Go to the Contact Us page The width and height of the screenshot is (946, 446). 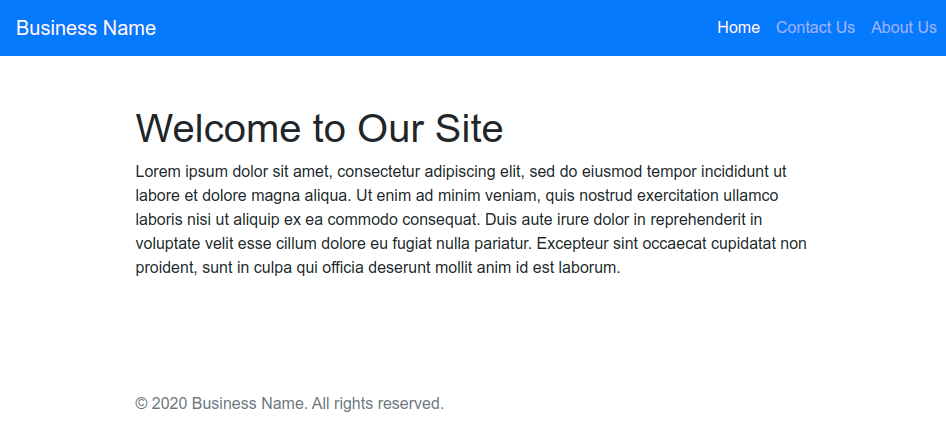coord(815,28)
